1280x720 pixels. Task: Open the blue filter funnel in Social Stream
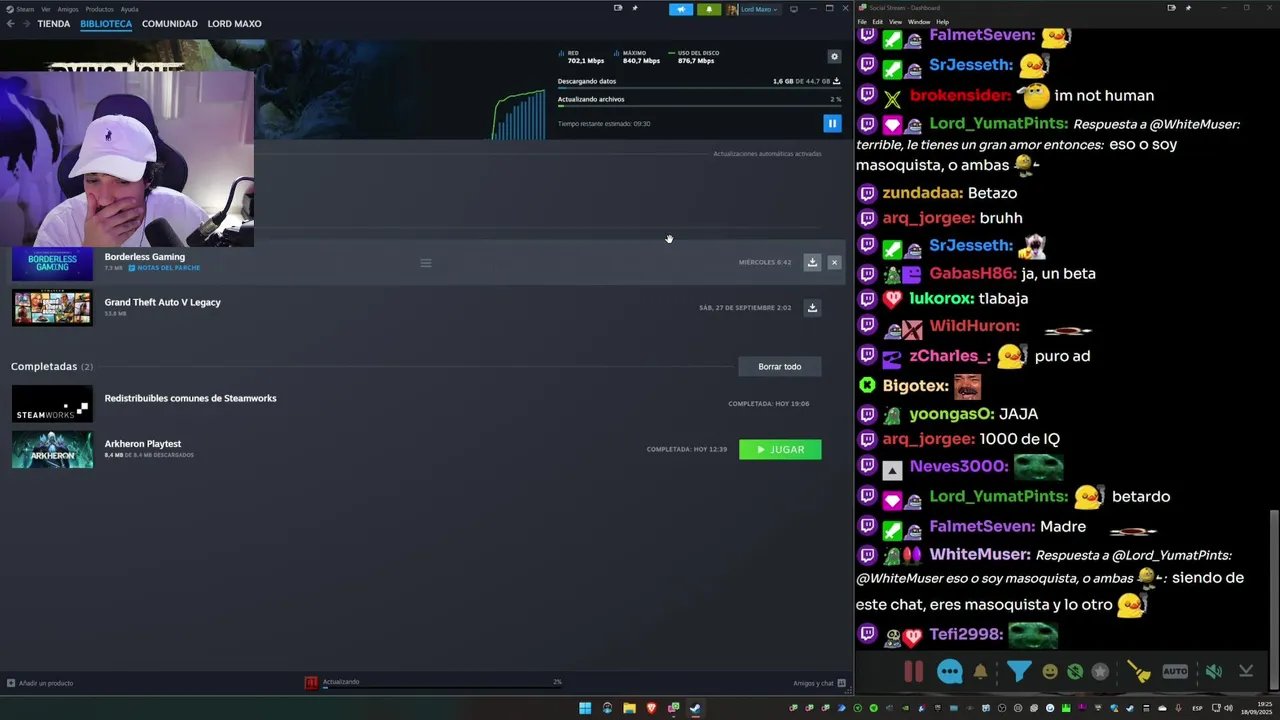point(1018,672)
